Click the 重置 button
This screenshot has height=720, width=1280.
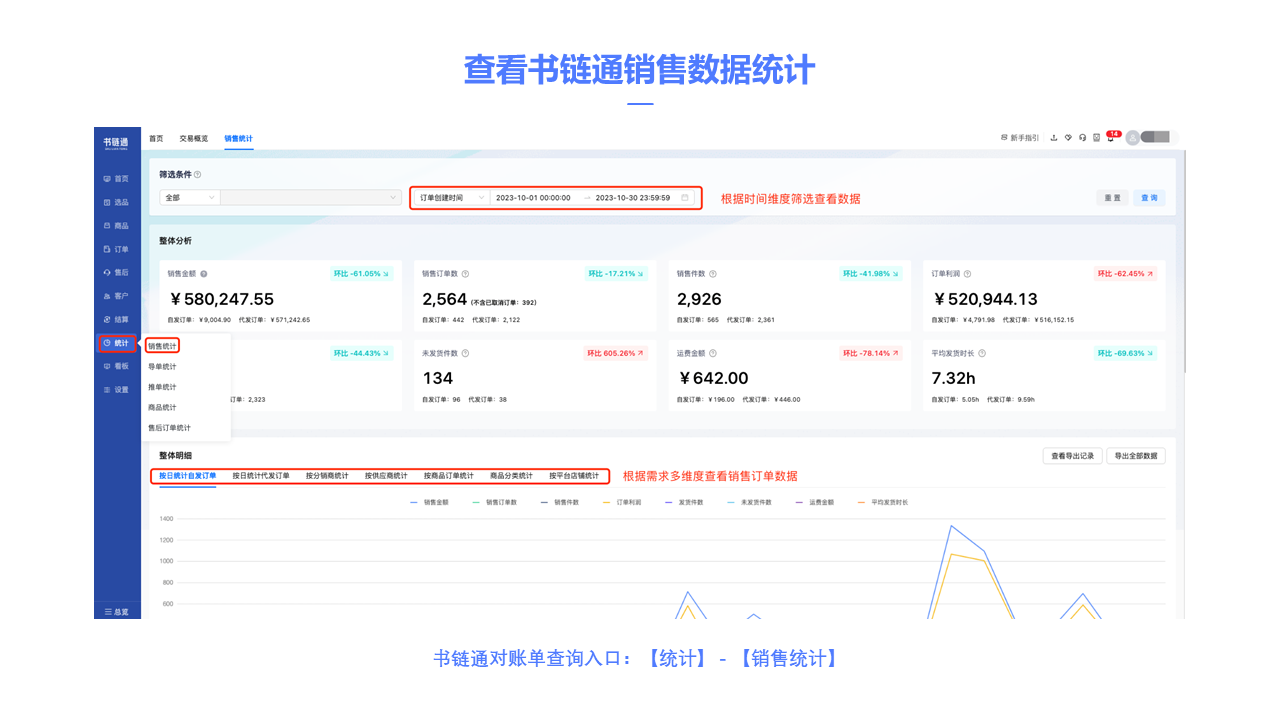pyautogui.click(x=1112, y=198)
